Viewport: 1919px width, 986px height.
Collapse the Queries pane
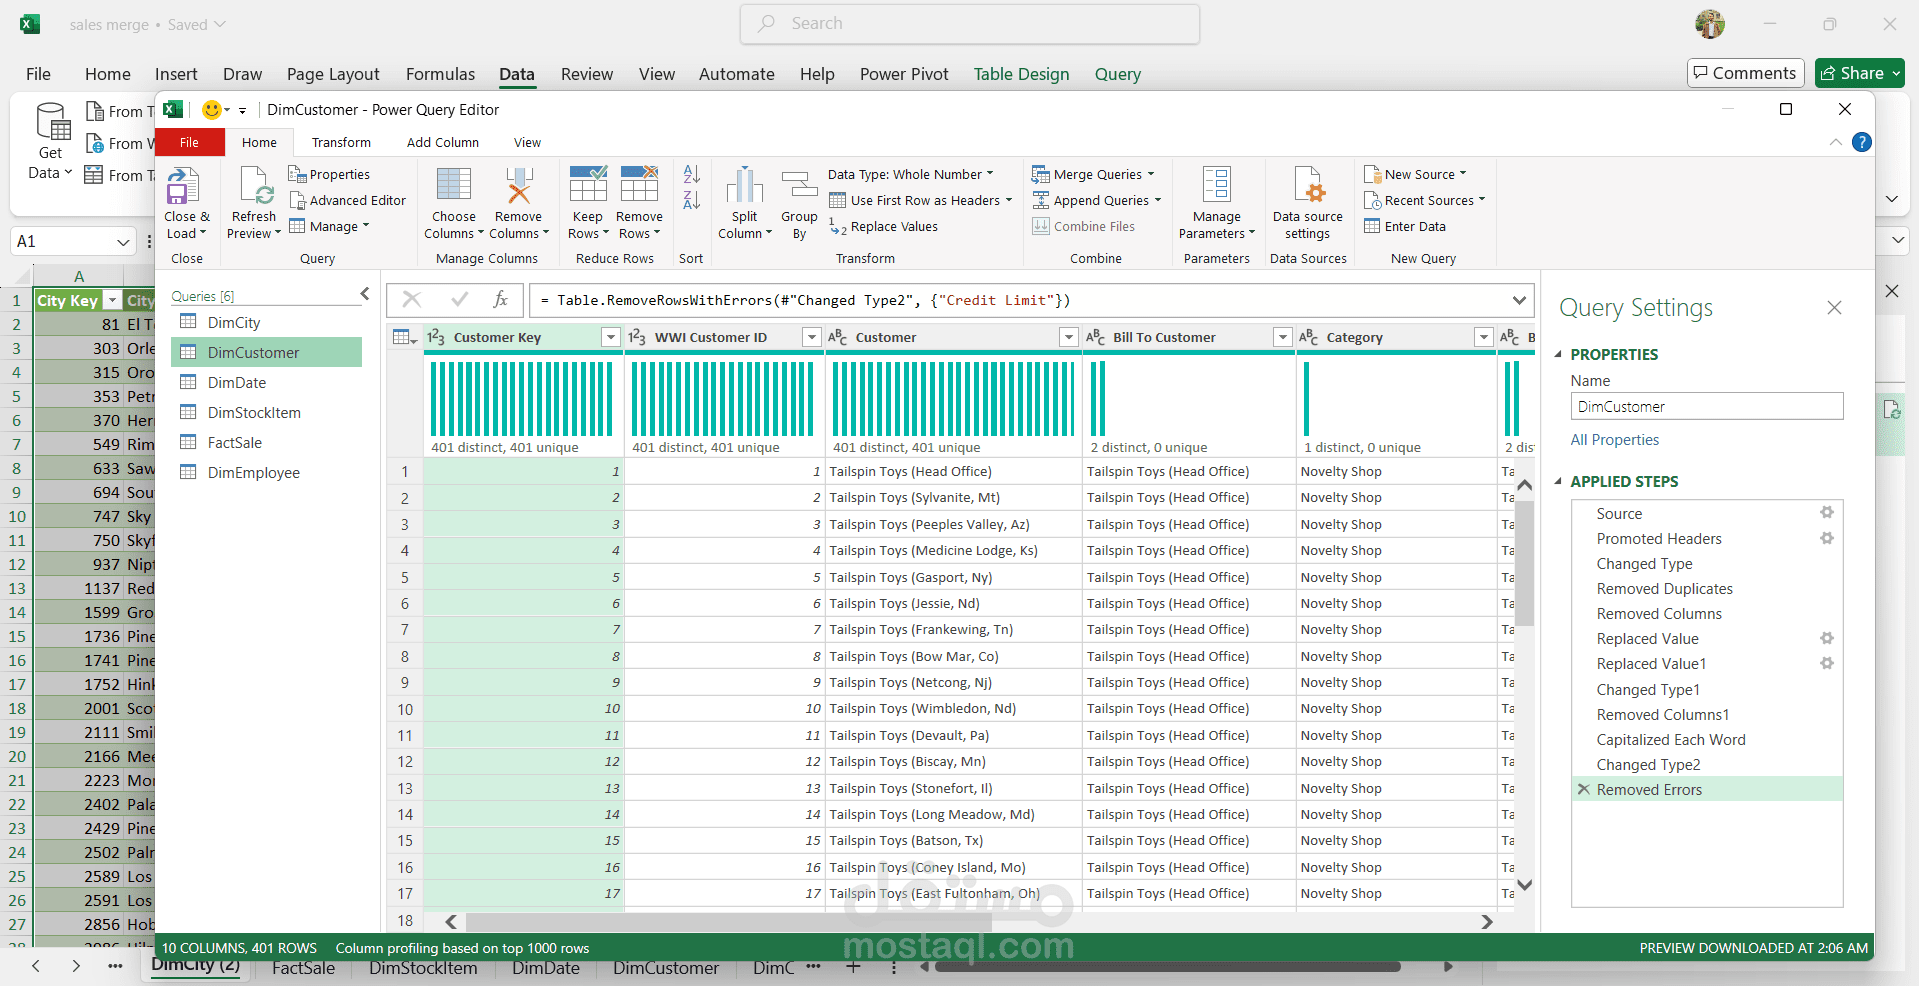tap(365, 294)
